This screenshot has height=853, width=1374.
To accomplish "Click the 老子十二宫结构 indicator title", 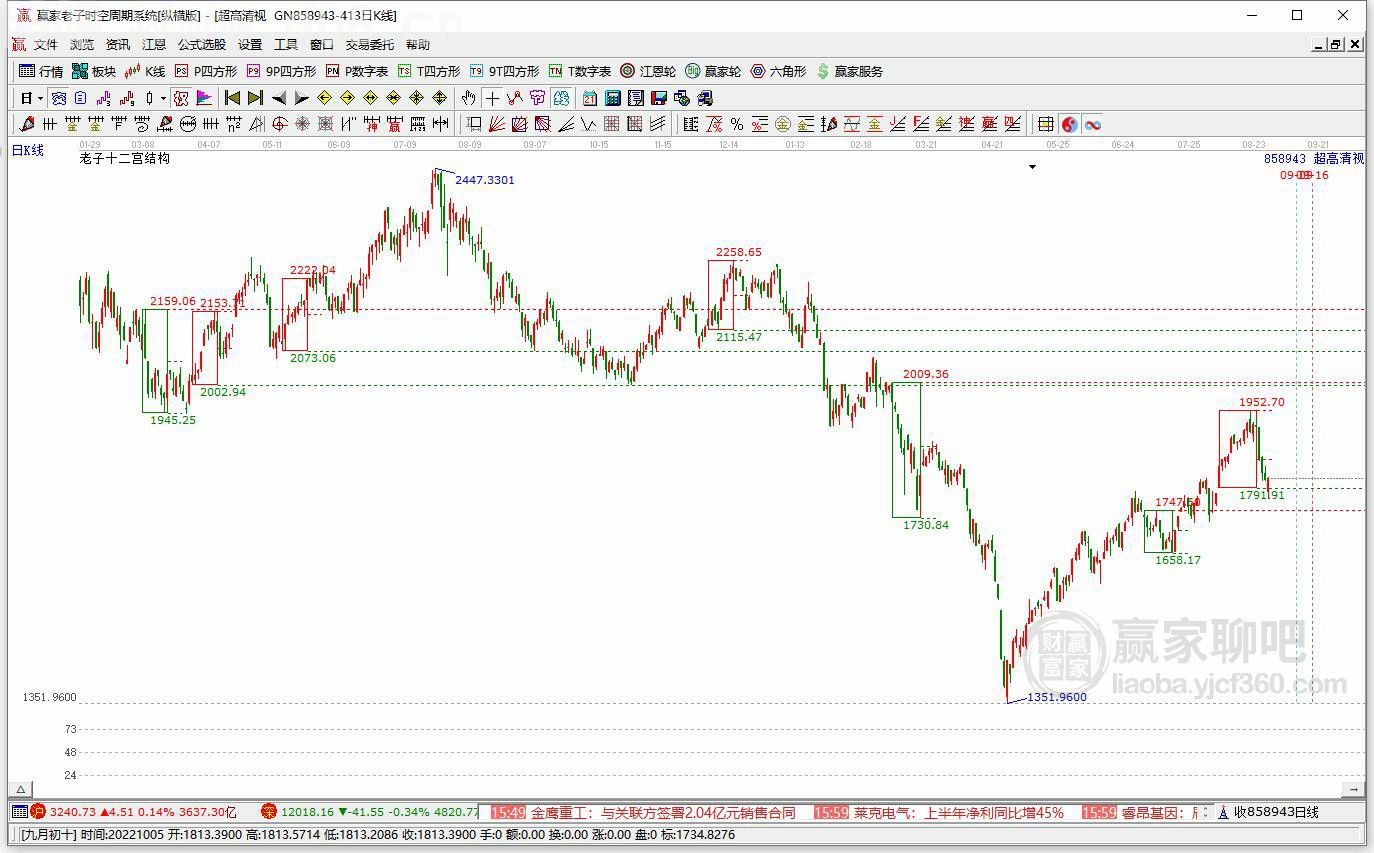I will click(x=125, y=158).
